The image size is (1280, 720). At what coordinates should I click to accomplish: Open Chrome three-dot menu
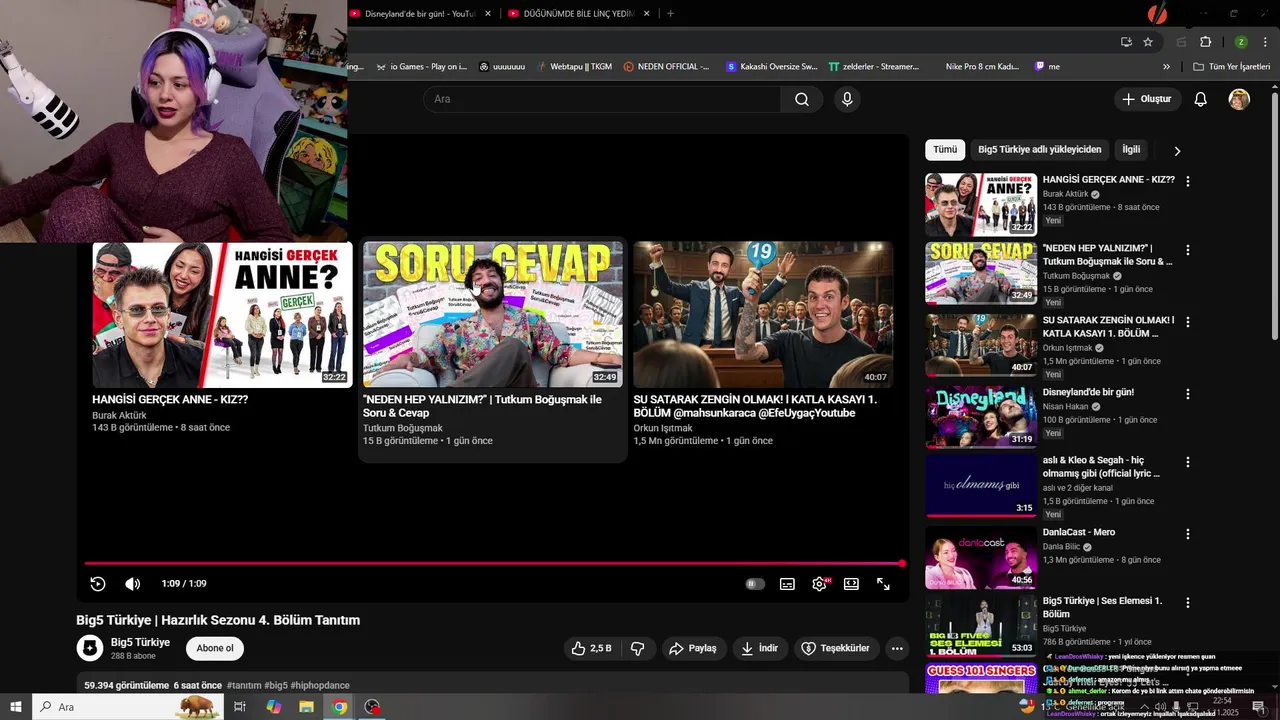pos(1265,42)
